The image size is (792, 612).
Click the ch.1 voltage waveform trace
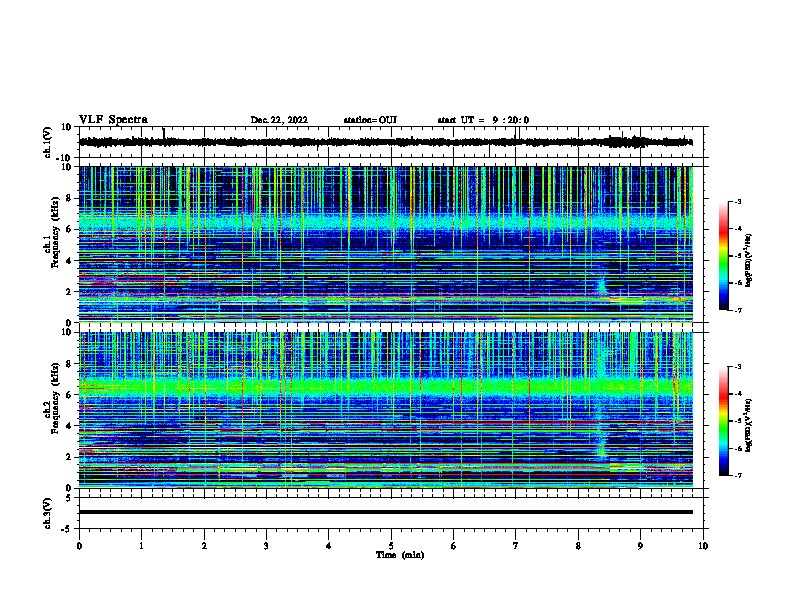tap(385, 142)
